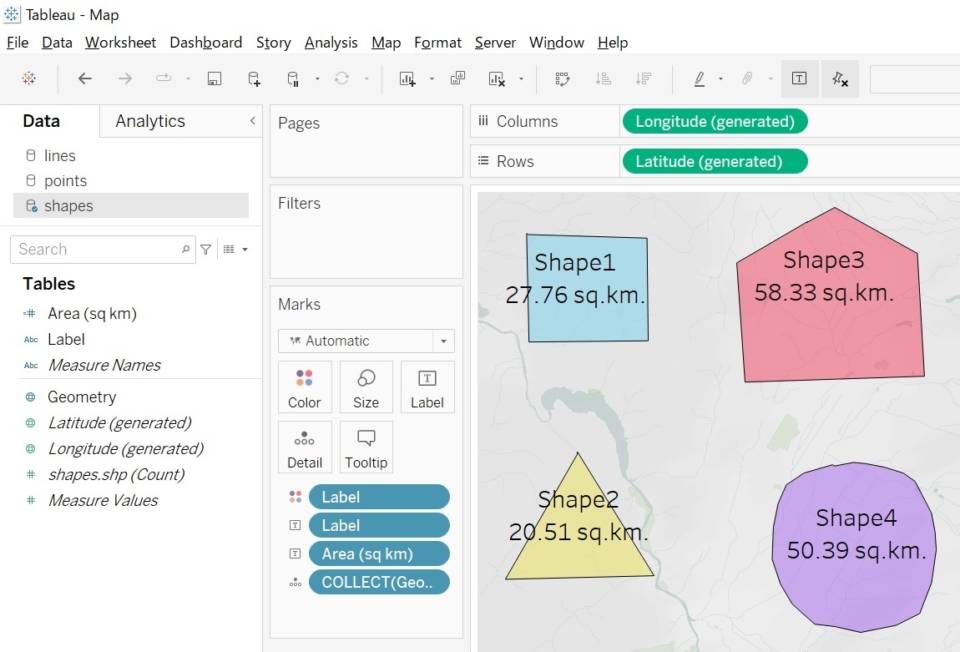
Task: Sort the data in descending order
Action: pyautogui.click(x=643, y=78)
